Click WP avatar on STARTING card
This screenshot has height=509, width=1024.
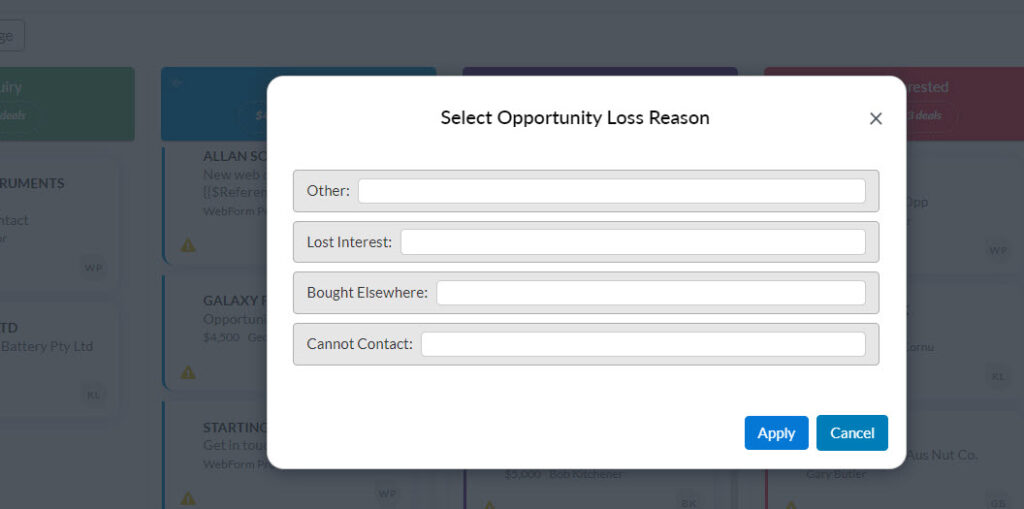coord(387,493)
